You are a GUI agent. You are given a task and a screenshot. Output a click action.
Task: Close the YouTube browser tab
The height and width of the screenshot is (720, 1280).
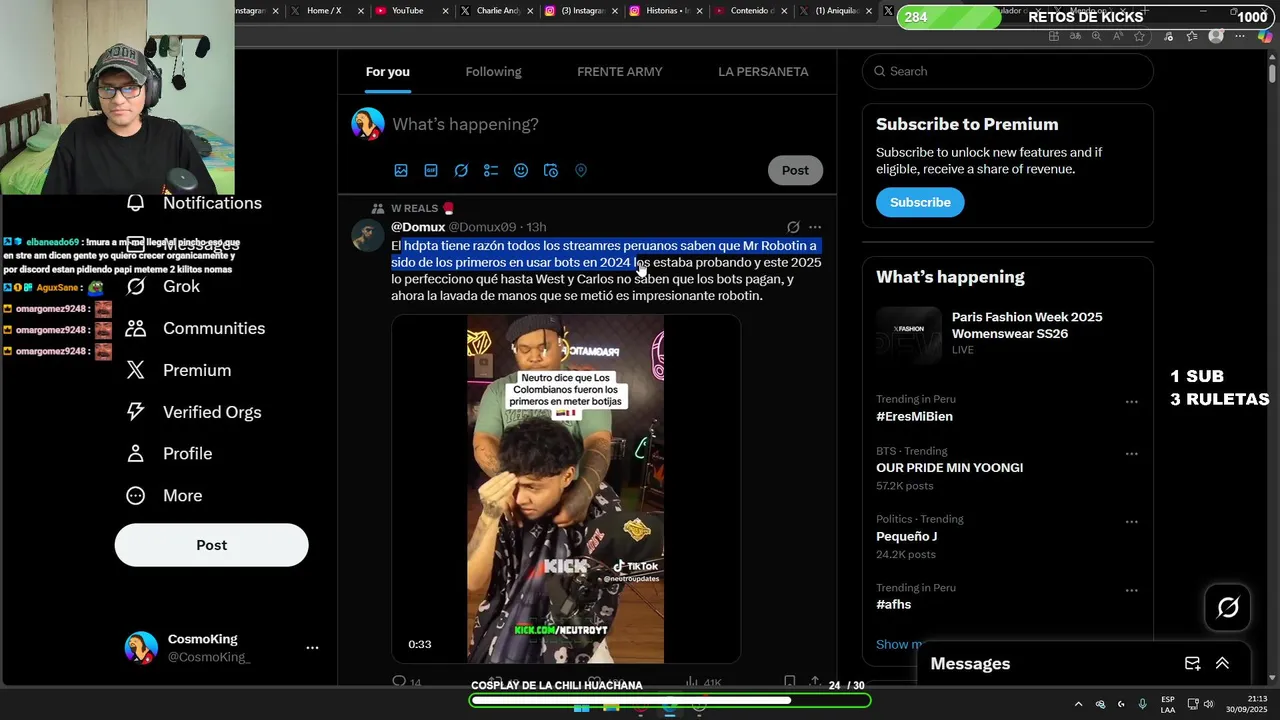tap(445, 11)
